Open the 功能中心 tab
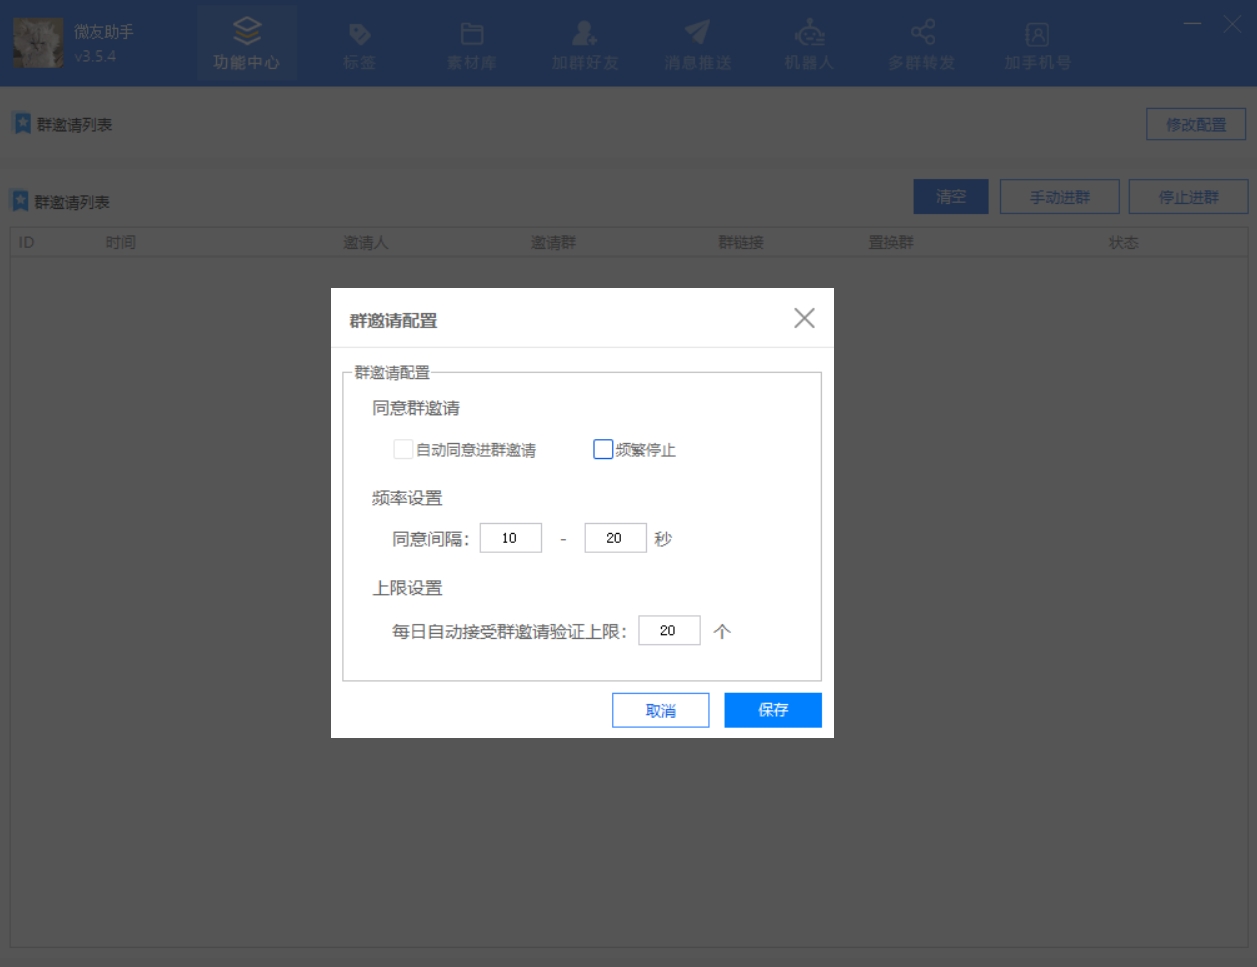This screenshot has width=1257, height=967. tap(246, 44)
